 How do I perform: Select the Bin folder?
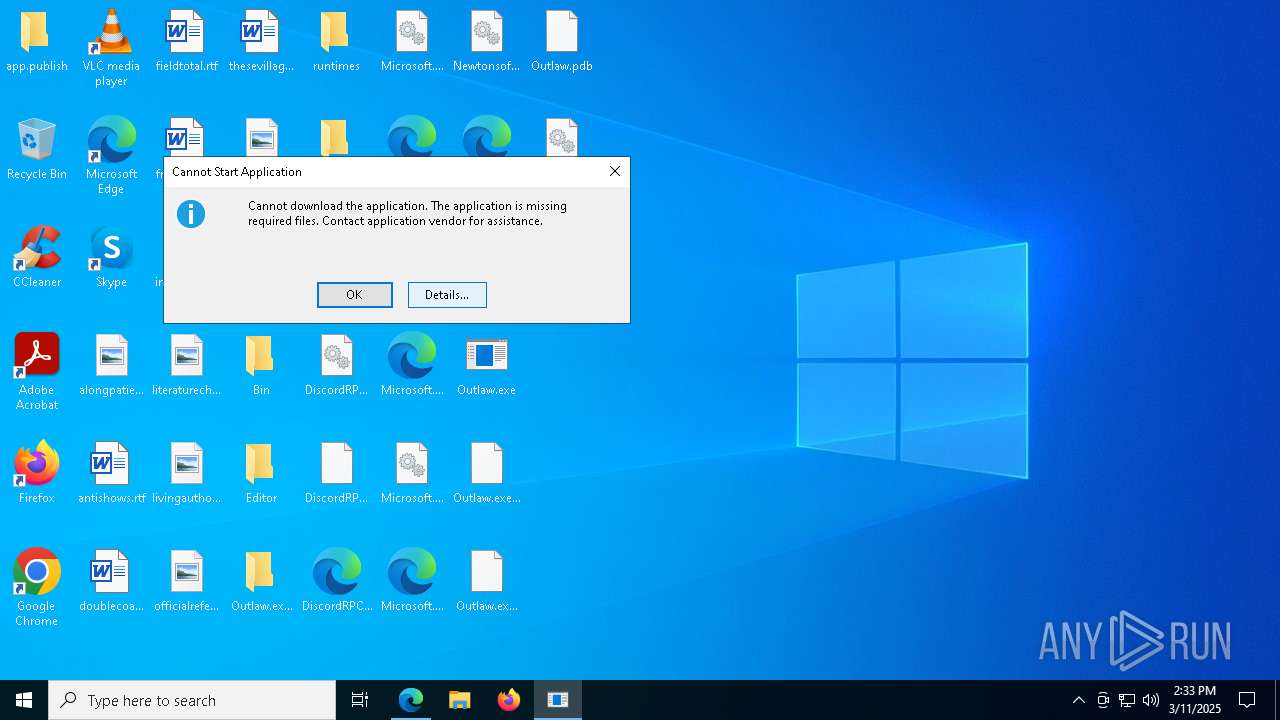point(261,366)
